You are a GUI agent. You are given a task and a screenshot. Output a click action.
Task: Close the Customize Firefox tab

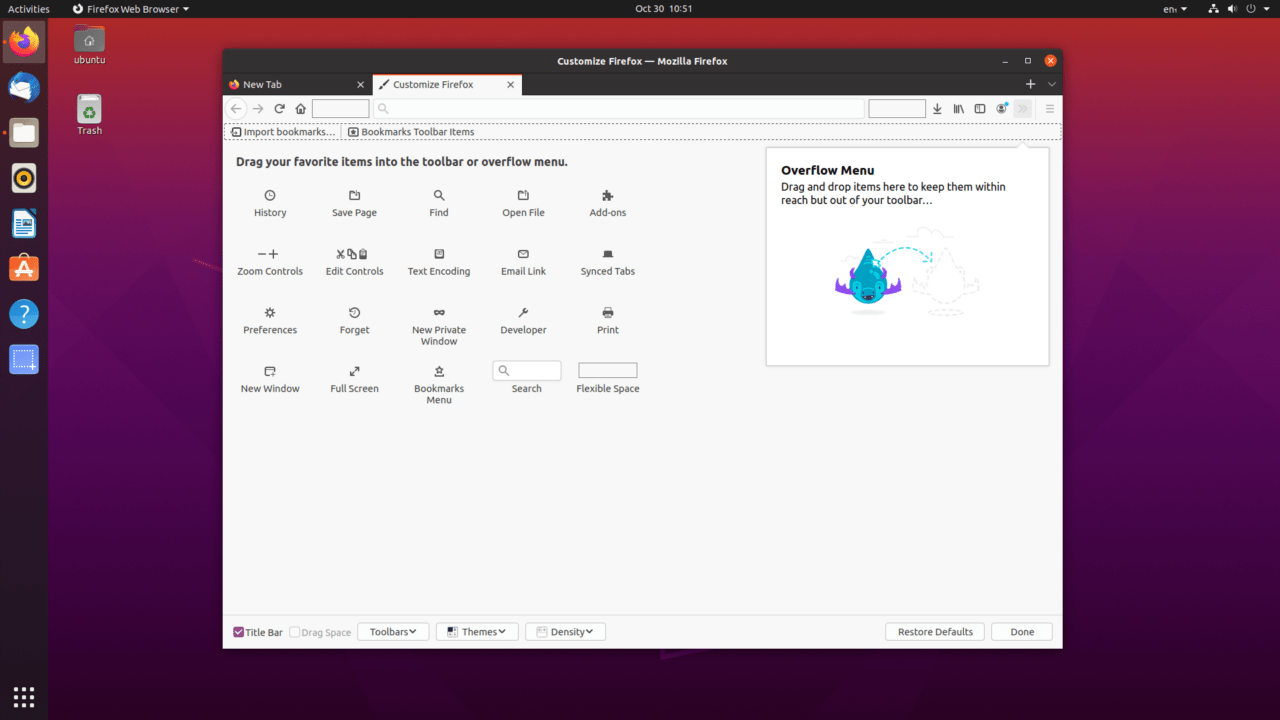[511, 85]
